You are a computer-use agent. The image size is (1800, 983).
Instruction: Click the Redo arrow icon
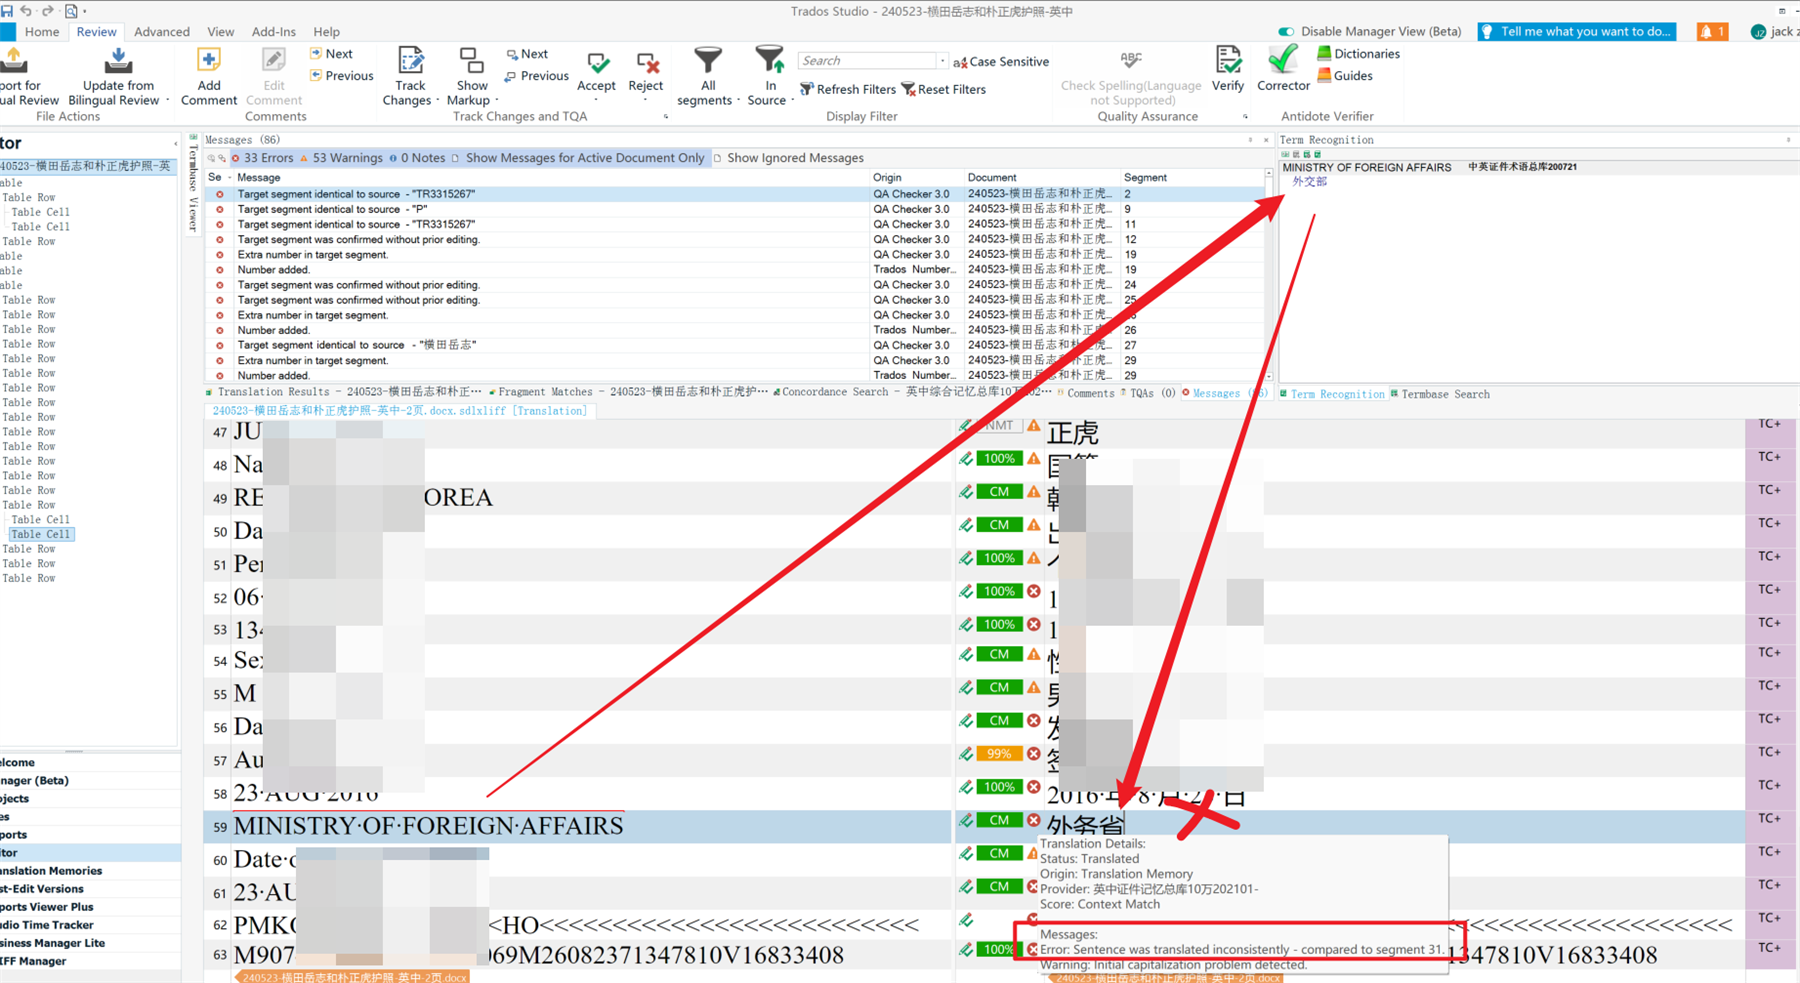point(47,11)
